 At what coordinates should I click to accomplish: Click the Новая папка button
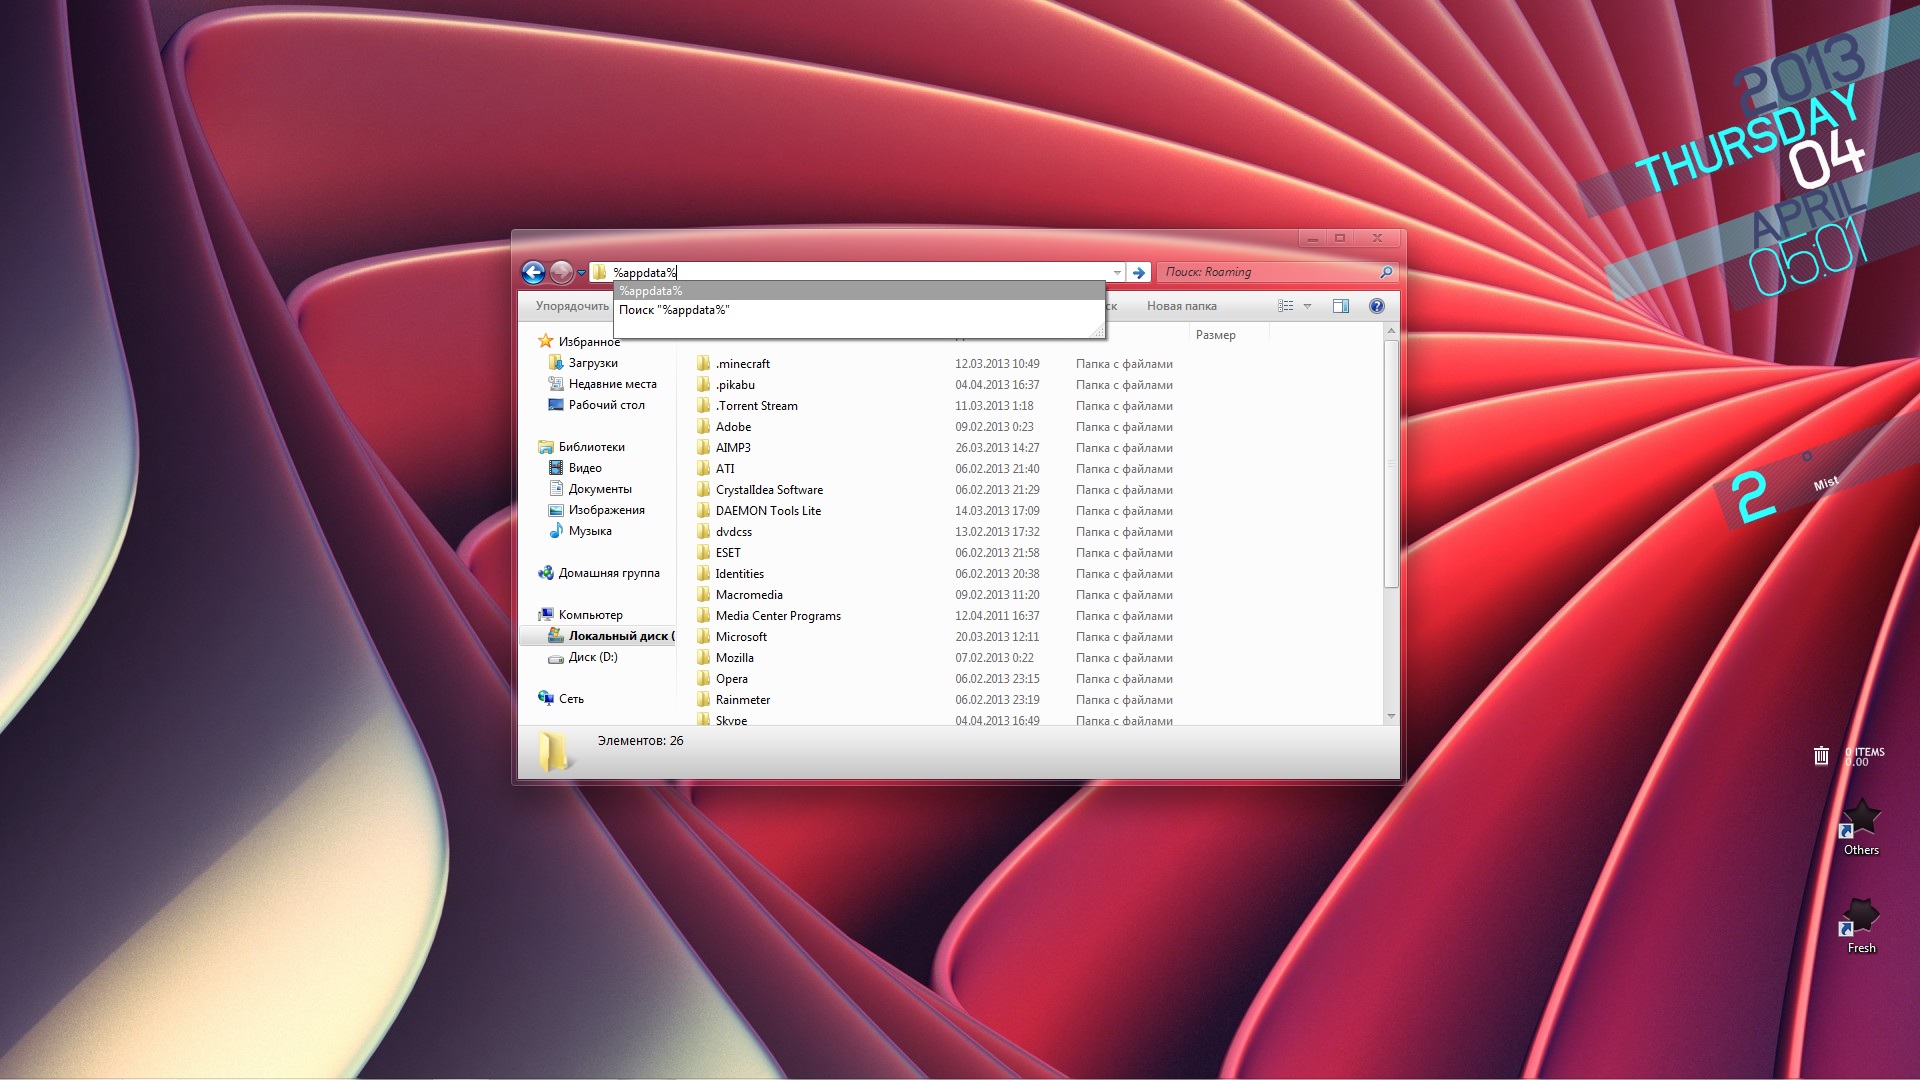click(1181, 306)
